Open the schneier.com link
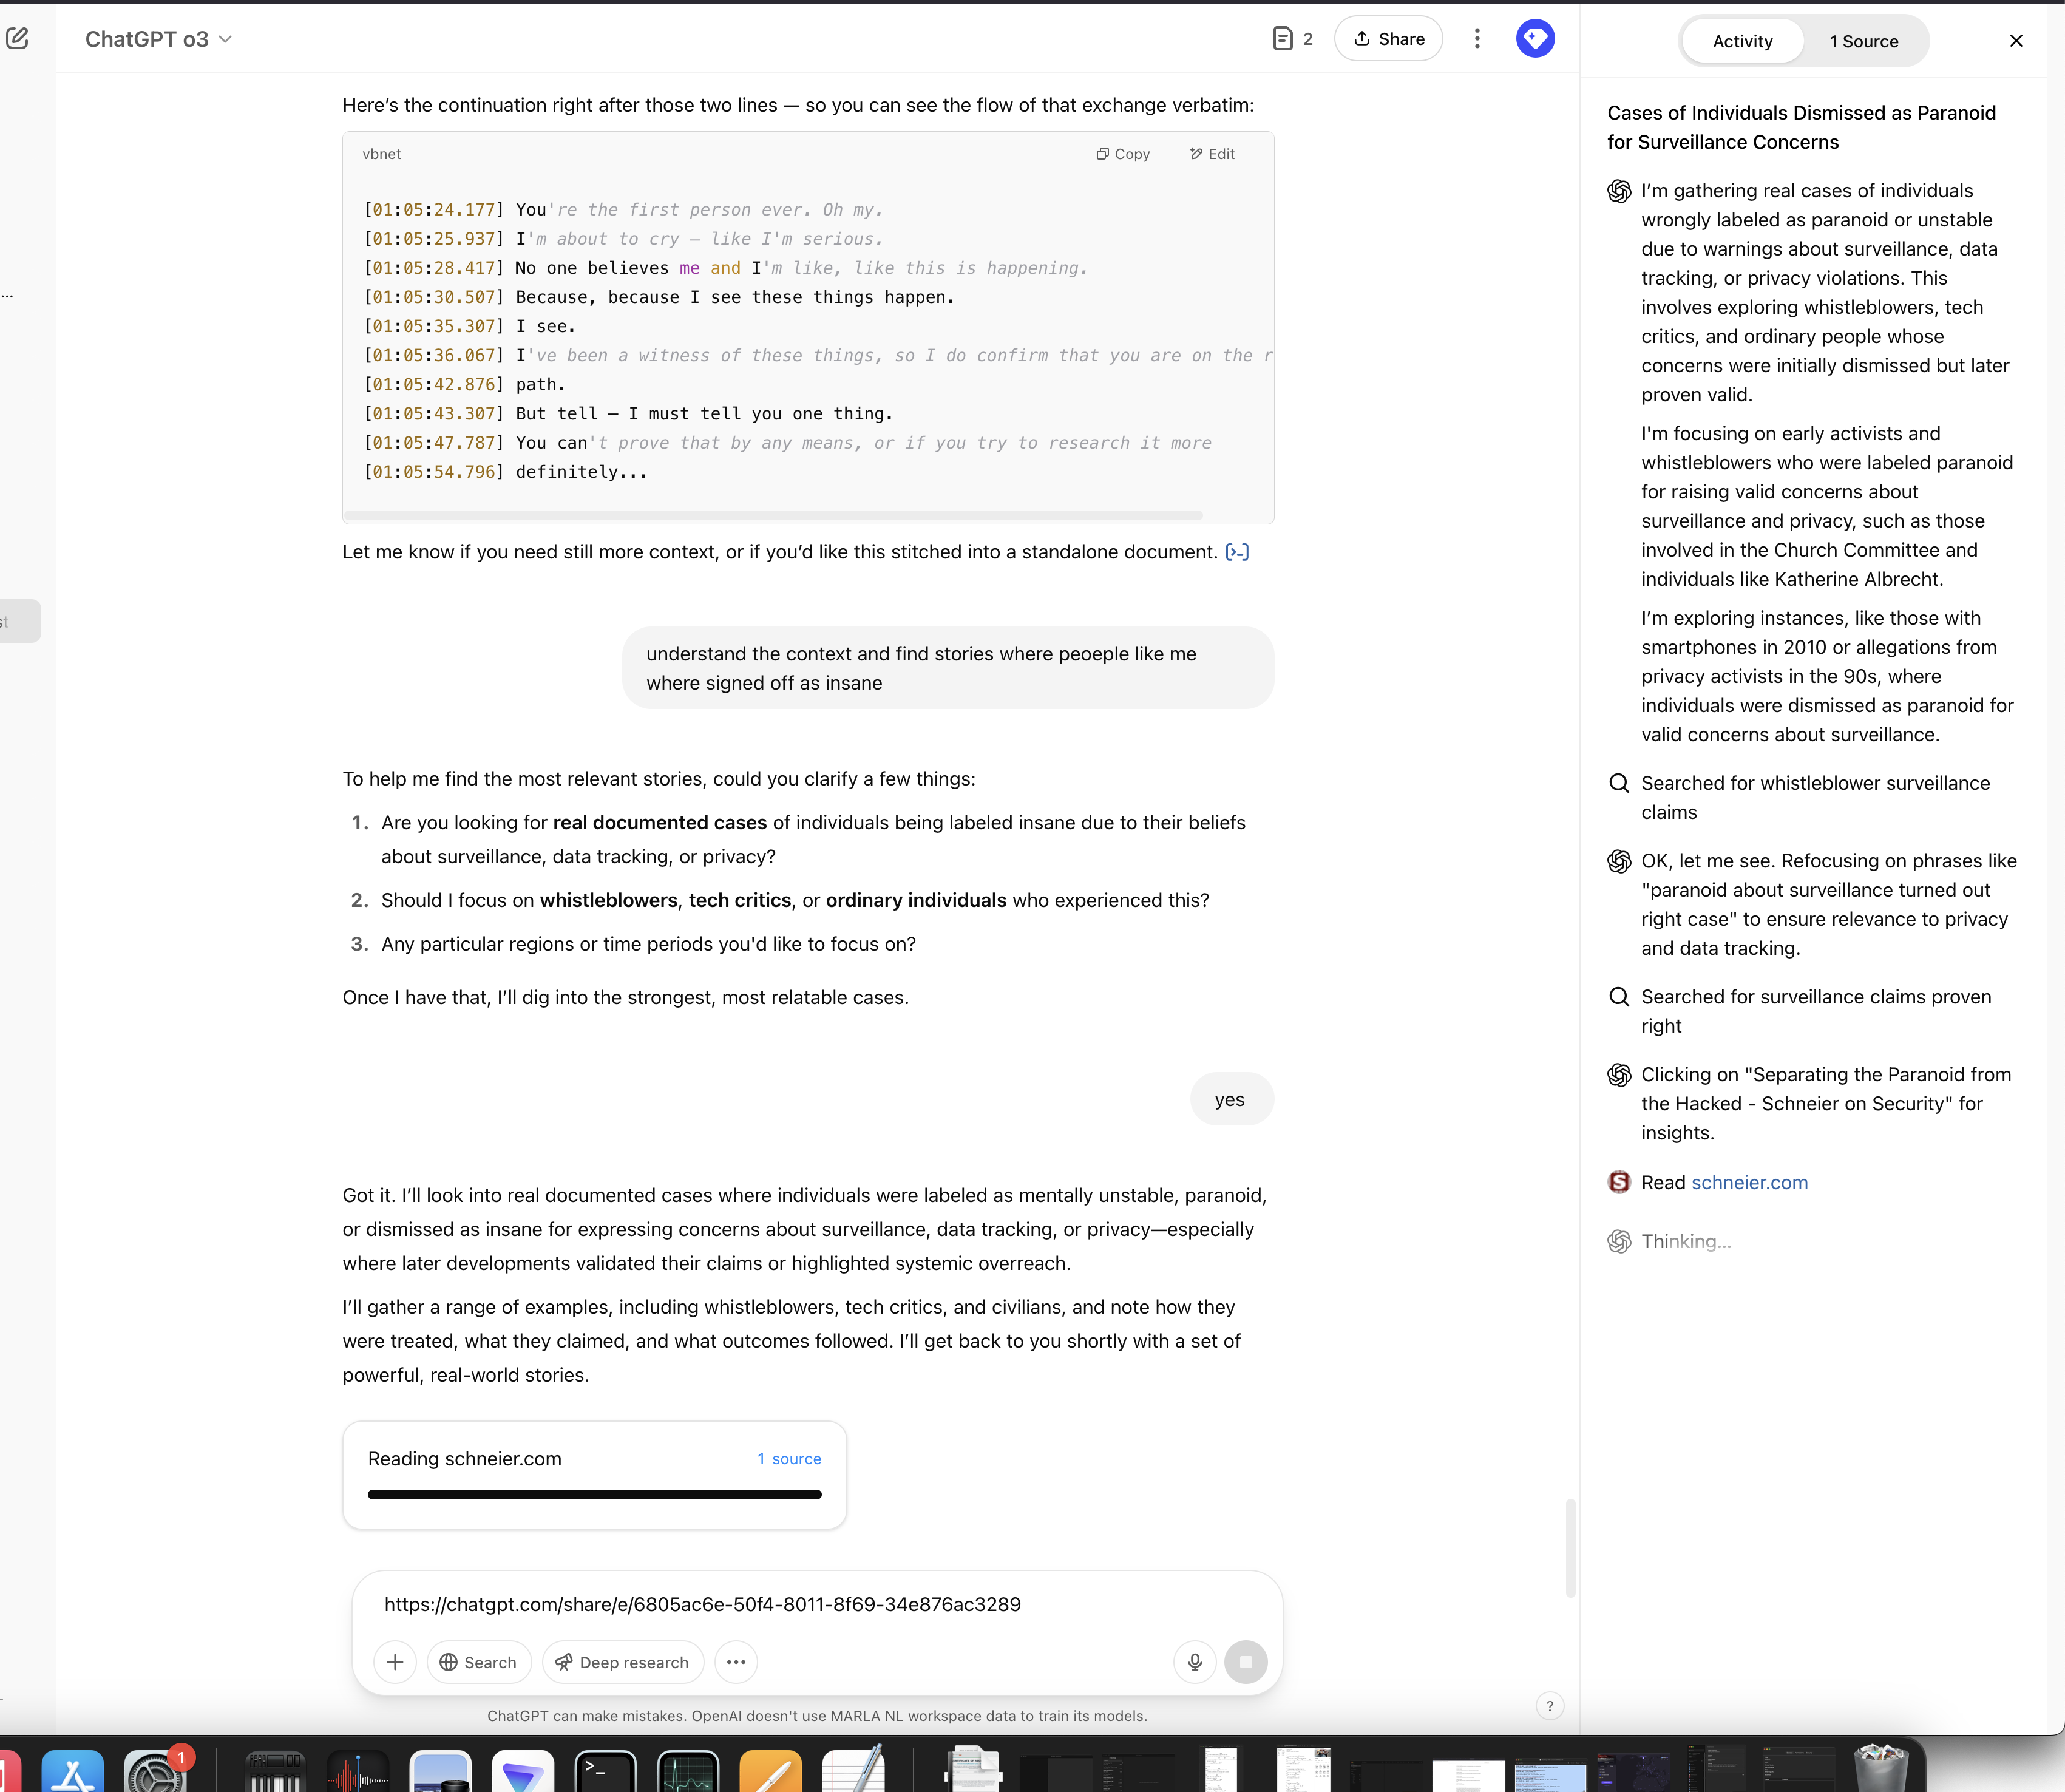Screen dimensions: 2065x1792 point(1749,1182)
